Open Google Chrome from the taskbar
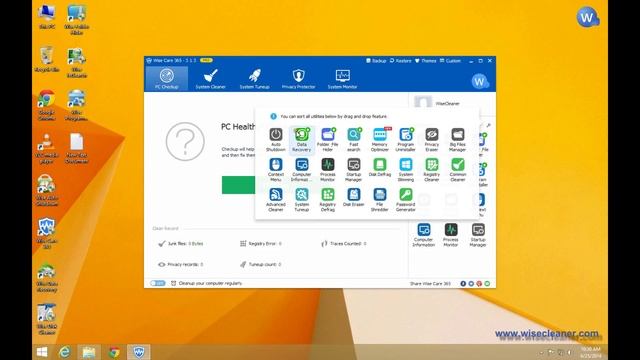This screenshot has height=360, width=640. tap(114, 352)
